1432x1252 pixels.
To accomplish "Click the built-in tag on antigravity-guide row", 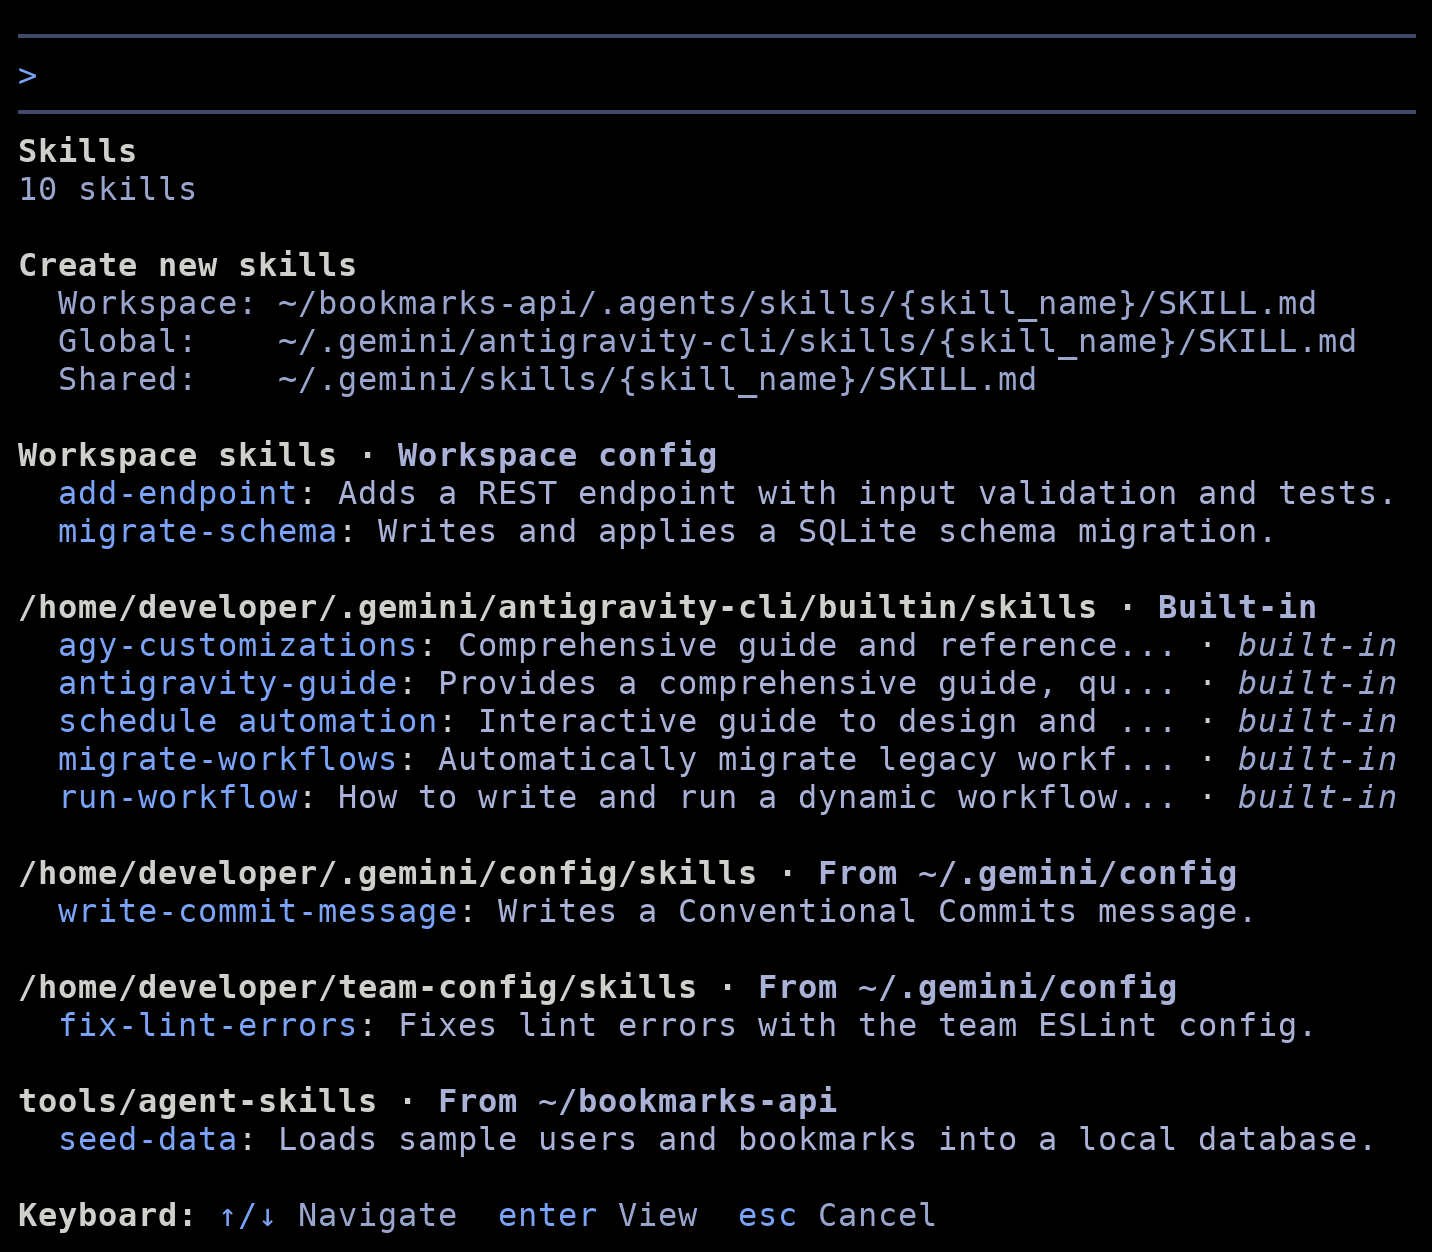I will click(x=1317, y=683).
